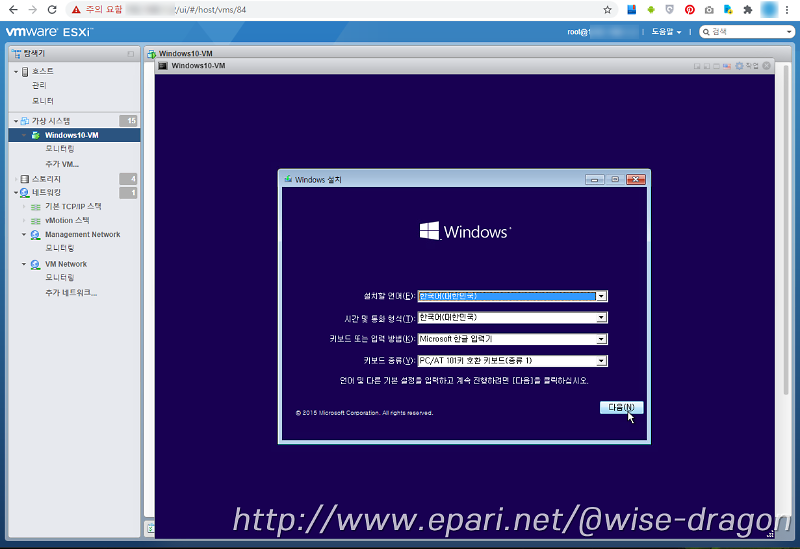Click the 가상 시스템 count badge 15
The image size is (800, 549).
[128, 121]
